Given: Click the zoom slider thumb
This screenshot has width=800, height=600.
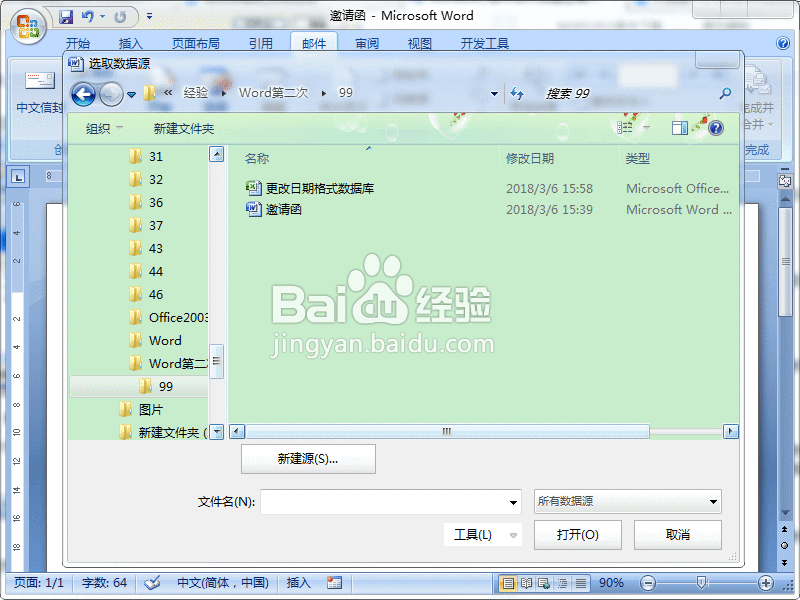Looking at the screenshot, I should (702, 582).
